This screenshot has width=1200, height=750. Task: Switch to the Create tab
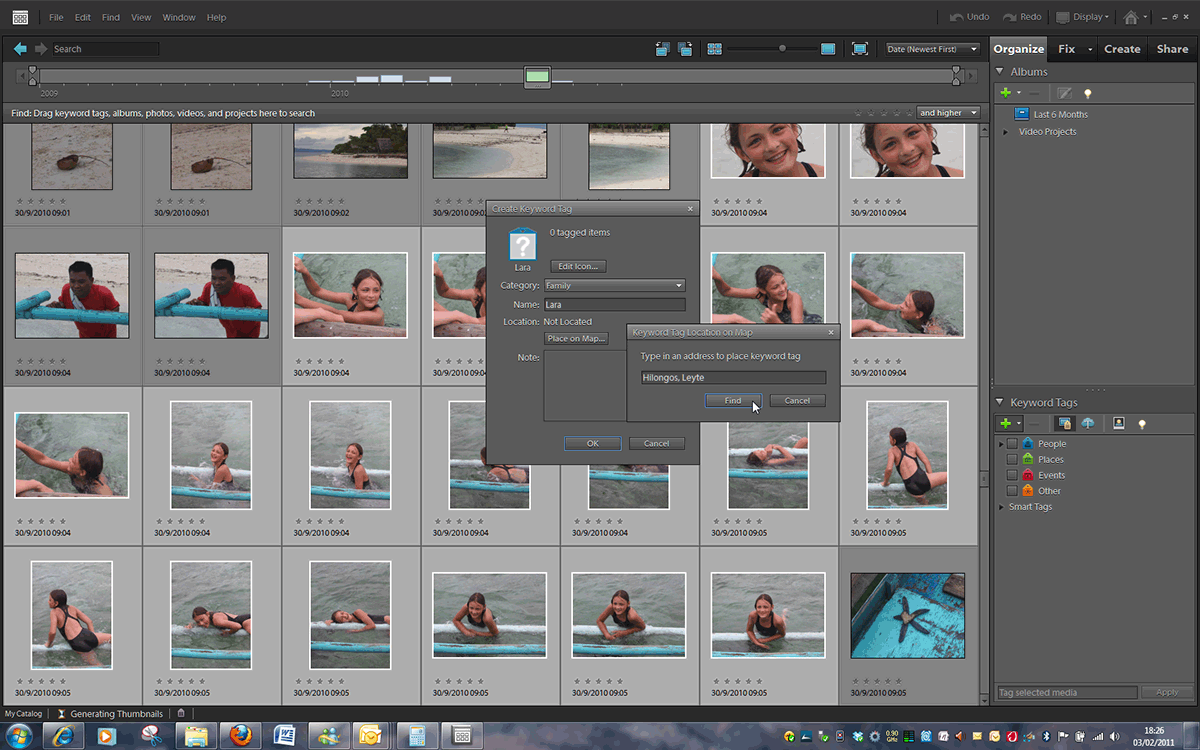tap(1122, 49)
